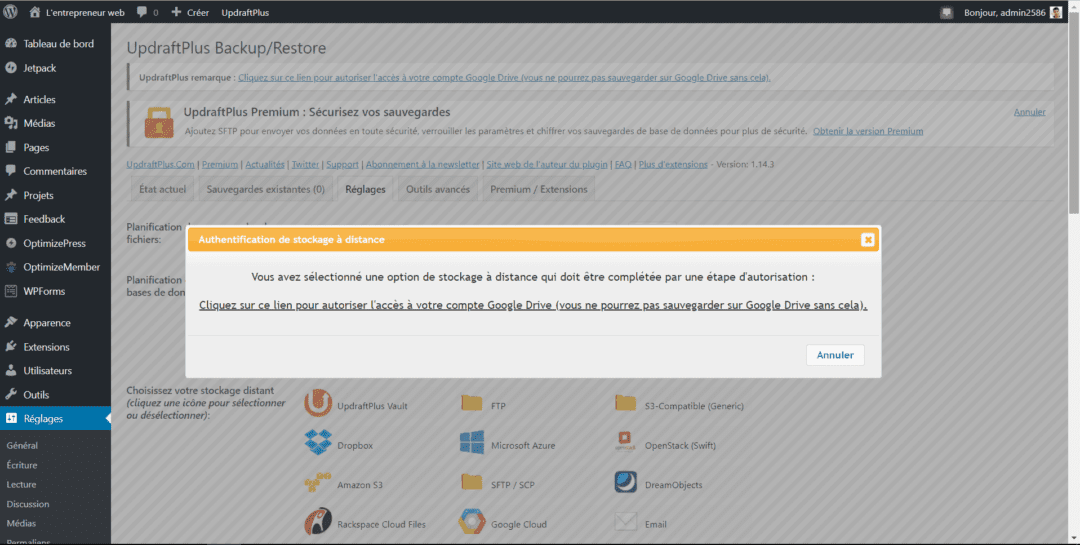The image size is (1080, 545).
Task: Open the FAQ link
Action: pyautogui.click(x=623, y=165)
